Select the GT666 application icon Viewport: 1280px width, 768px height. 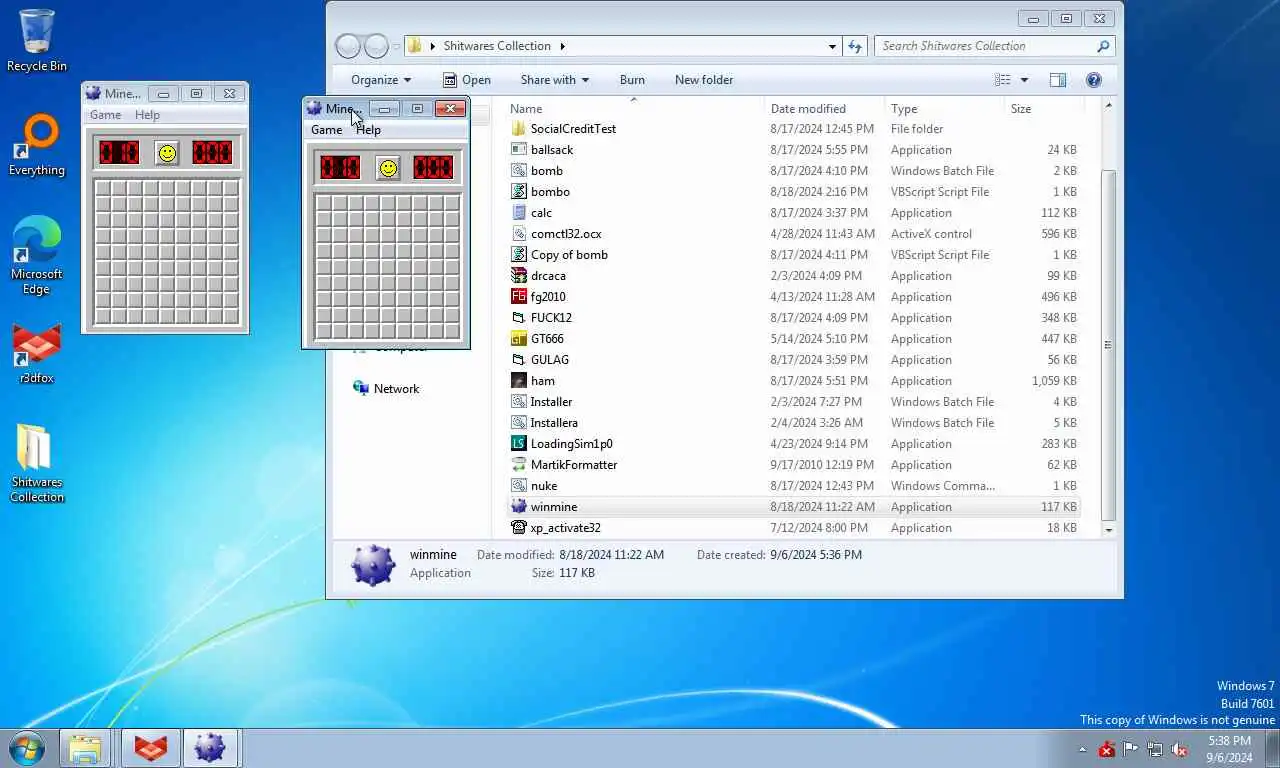coord(518,339)
